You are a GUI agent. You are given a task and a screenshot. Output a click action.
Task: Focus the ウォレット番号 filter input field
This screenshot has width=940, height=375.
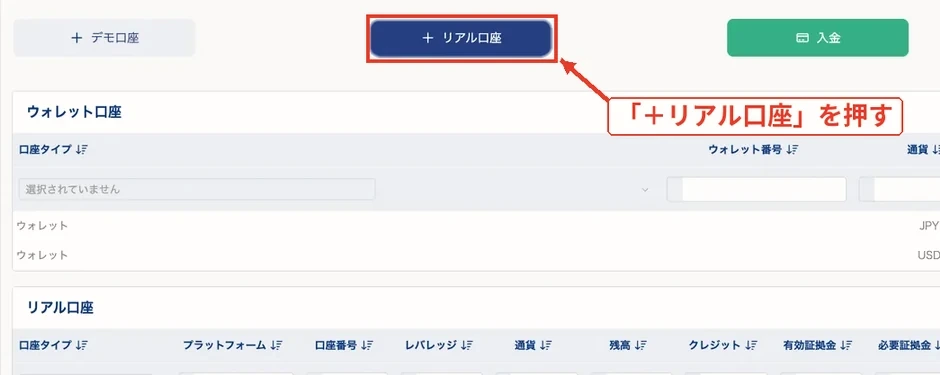757,189
